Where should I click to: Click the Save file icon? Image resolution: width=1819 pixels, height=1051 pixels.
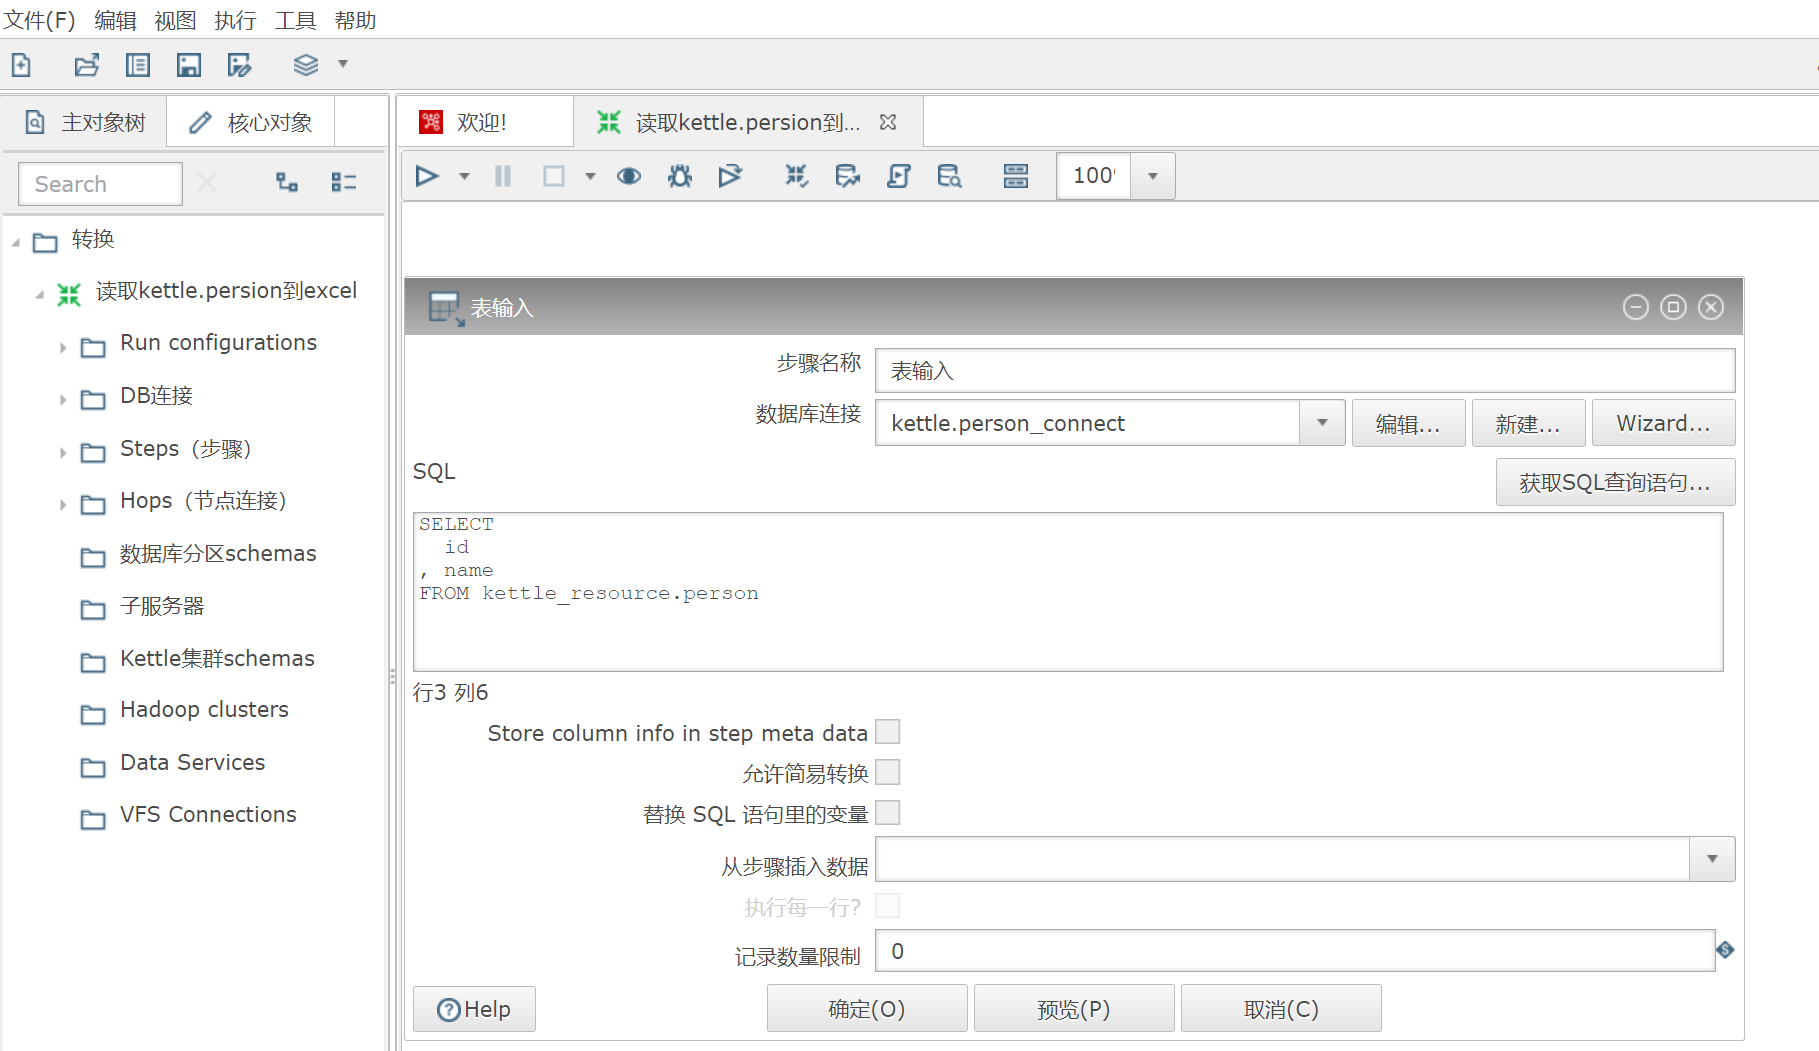[x=189, y=65]
